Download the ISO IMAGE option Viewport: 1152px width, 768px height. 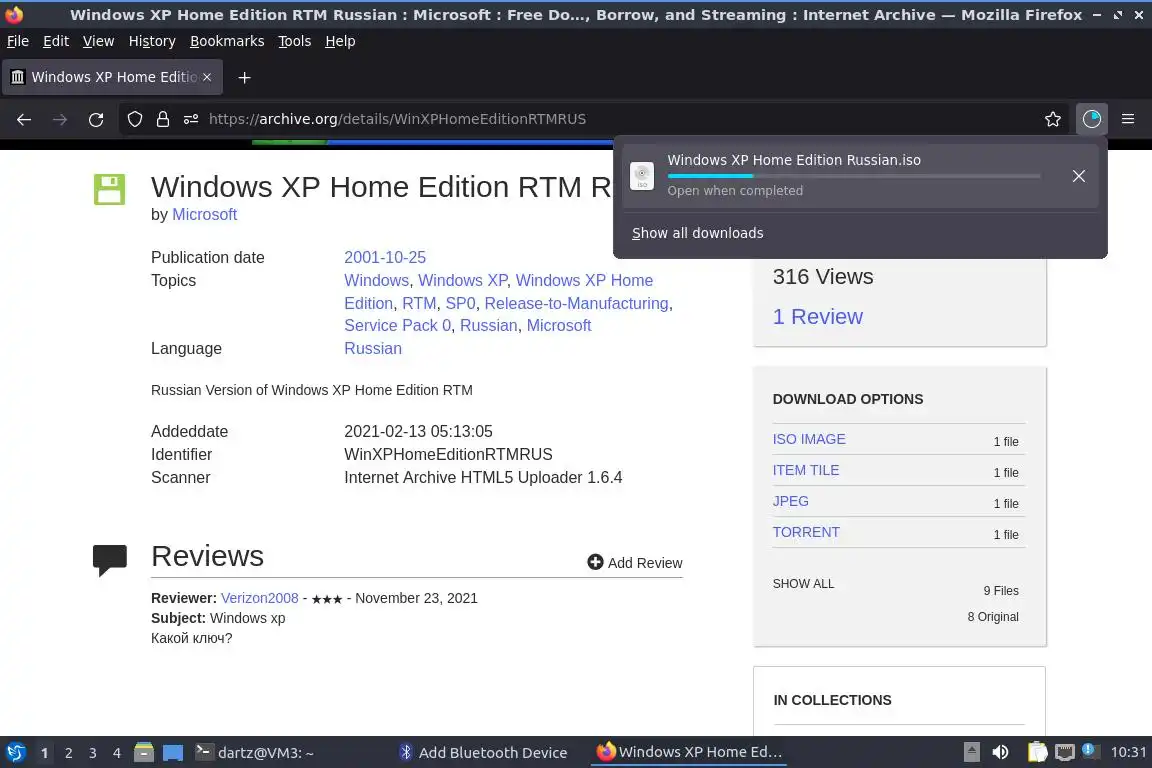[809, 439]
